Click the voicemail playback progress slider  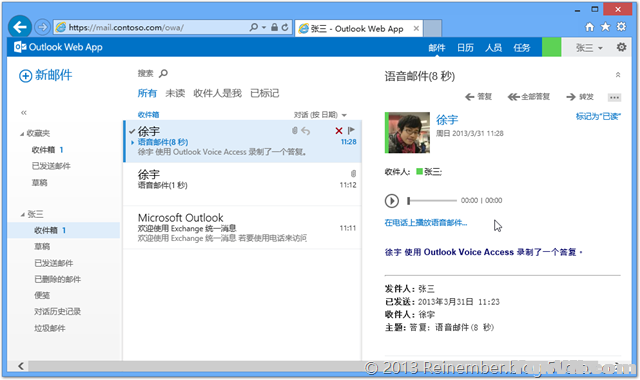[432, 201]
